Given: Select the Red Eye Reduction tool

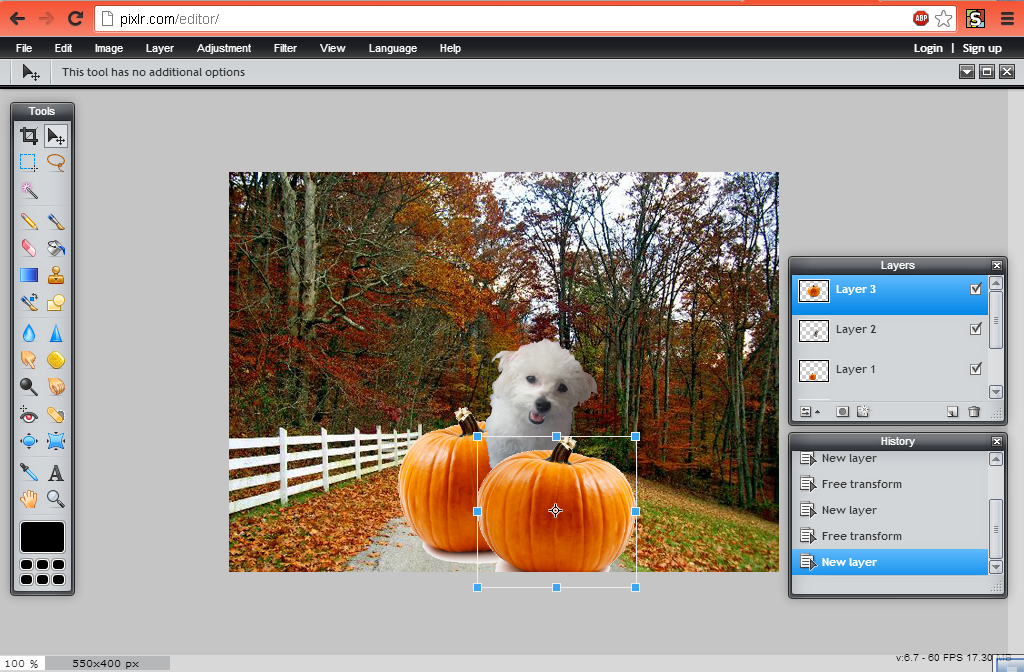Looking at the screenshot, I should [29, 415].
